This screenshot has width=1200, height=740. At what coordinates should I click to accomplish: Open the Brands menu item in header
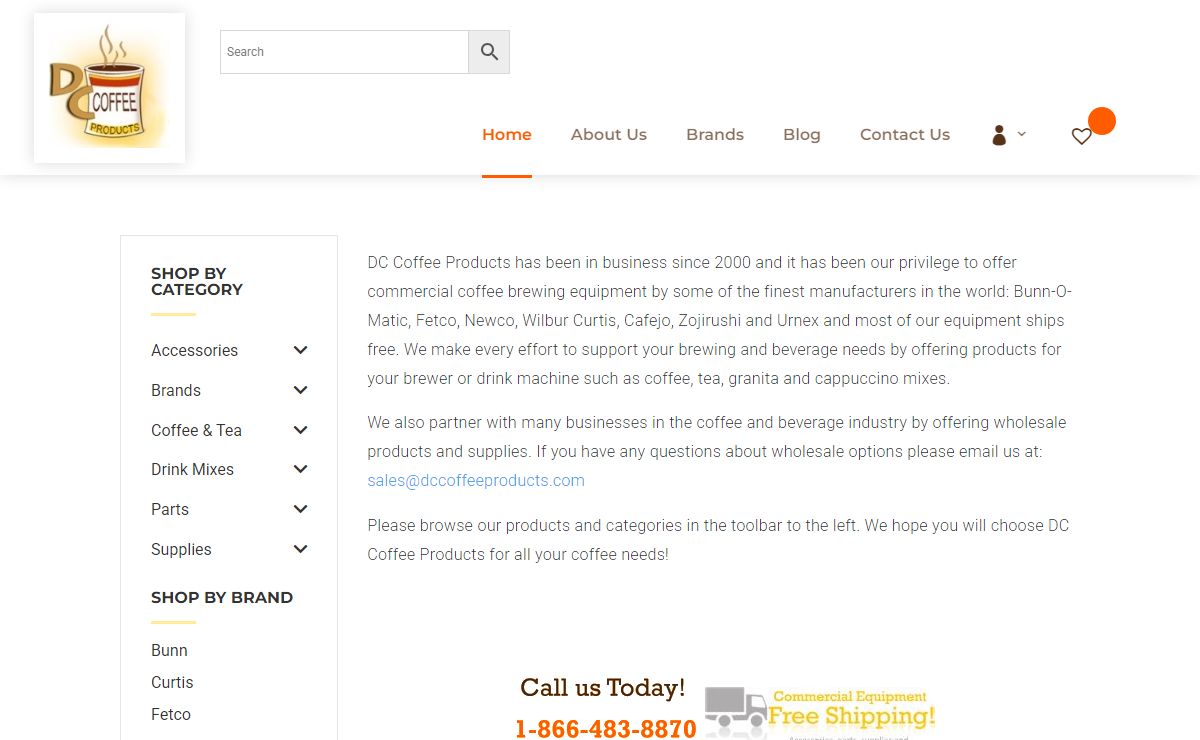(715, 134)
